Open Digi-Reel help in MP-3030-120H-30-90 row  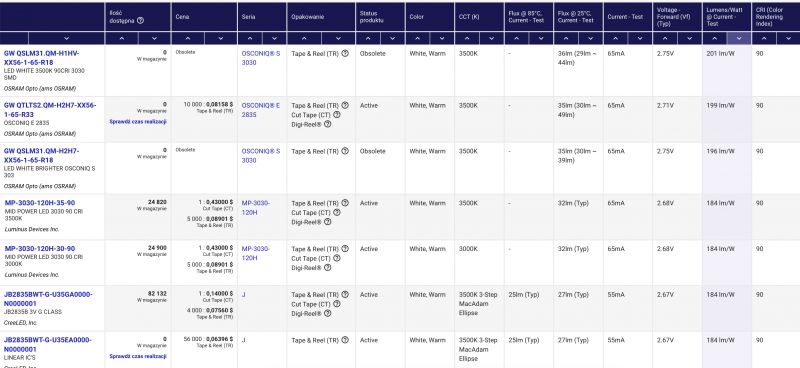328,267
